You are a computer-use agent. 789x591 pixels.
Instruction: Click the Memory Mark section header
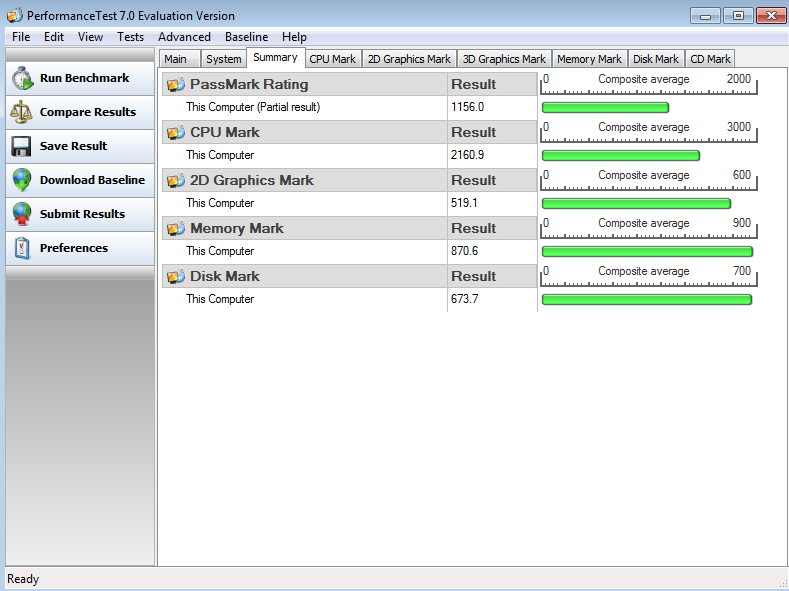click(304, 228)
